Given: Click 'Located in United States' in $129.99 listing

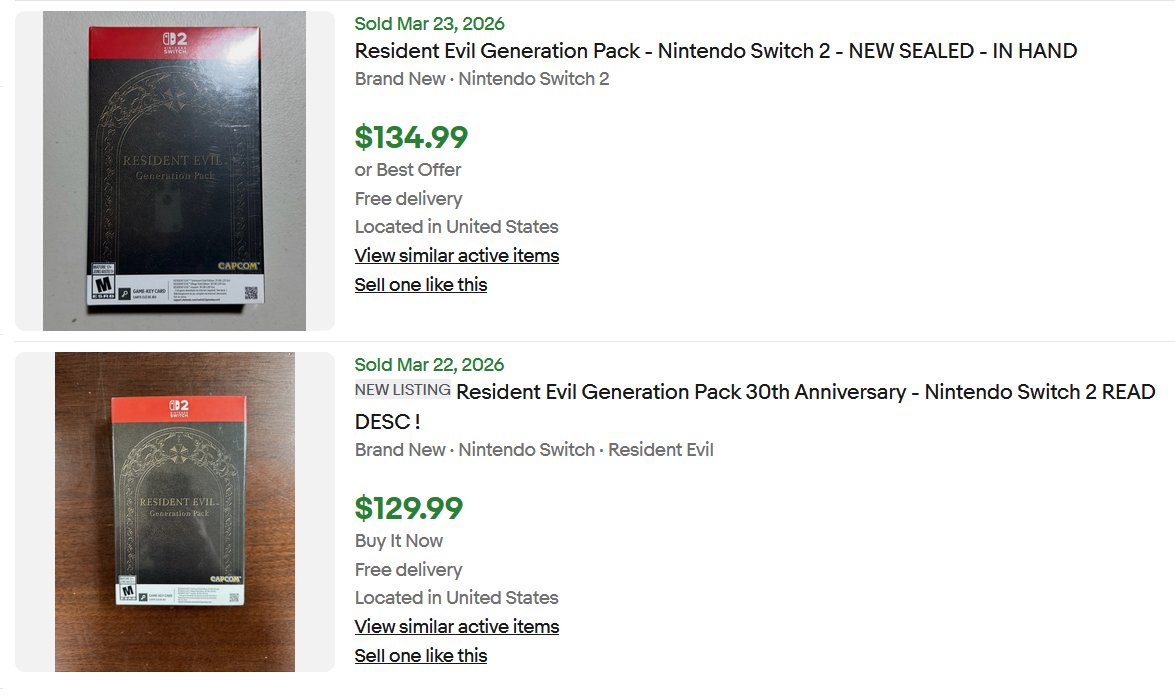Looking at the screenshot, I should pos(456,597).
